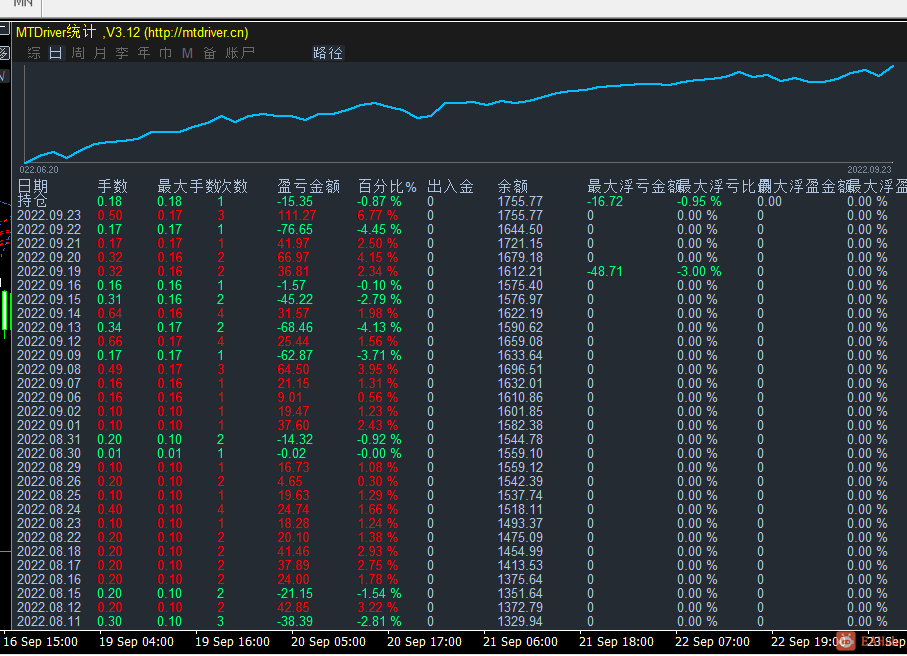Click time axis label 19 Sep 04:00

tap(137, 642)
